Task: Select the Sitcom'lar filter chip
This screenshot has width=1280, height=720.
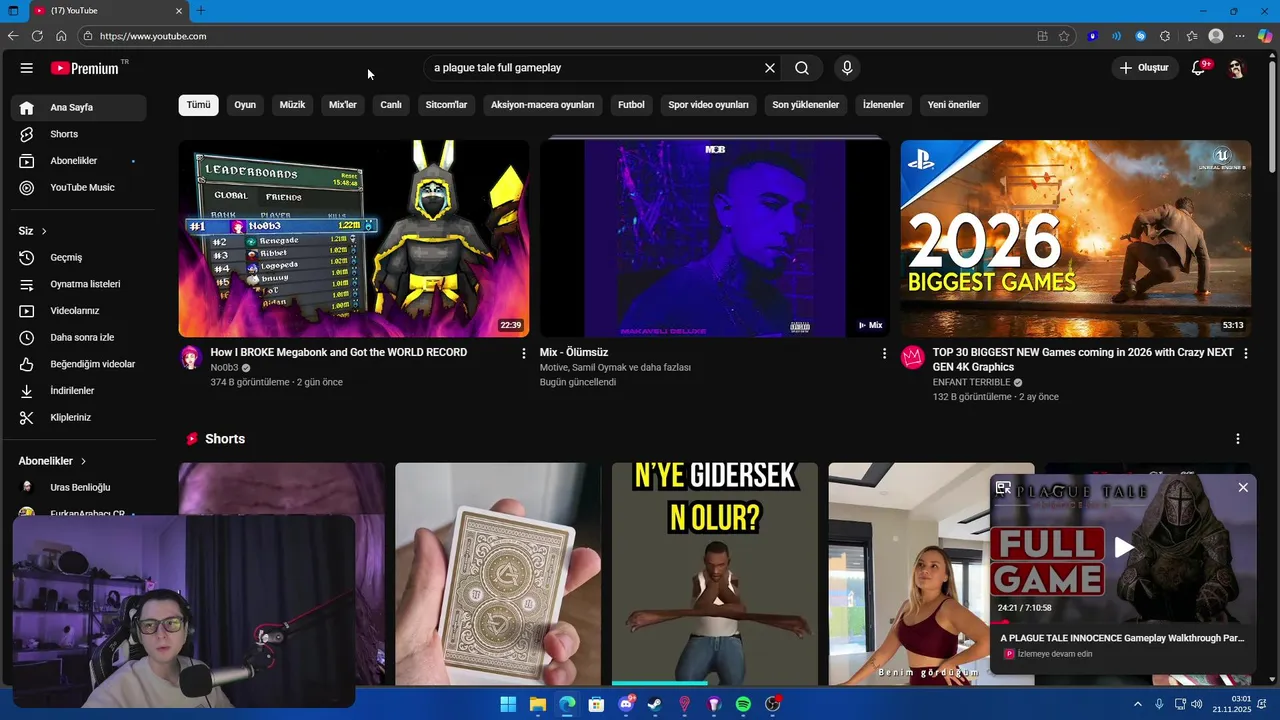Action: (x=446, y=104)
